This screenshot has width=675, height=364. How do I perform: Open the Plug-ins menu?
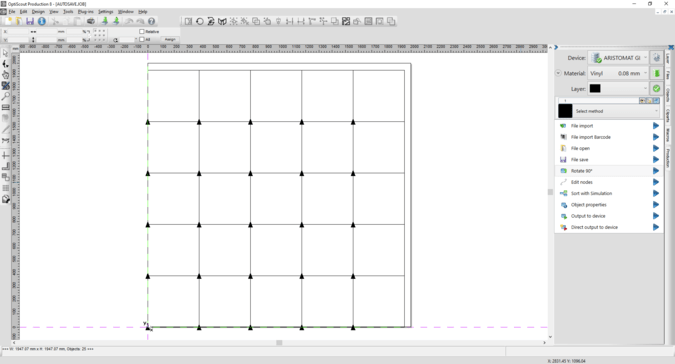coord(86,12)
